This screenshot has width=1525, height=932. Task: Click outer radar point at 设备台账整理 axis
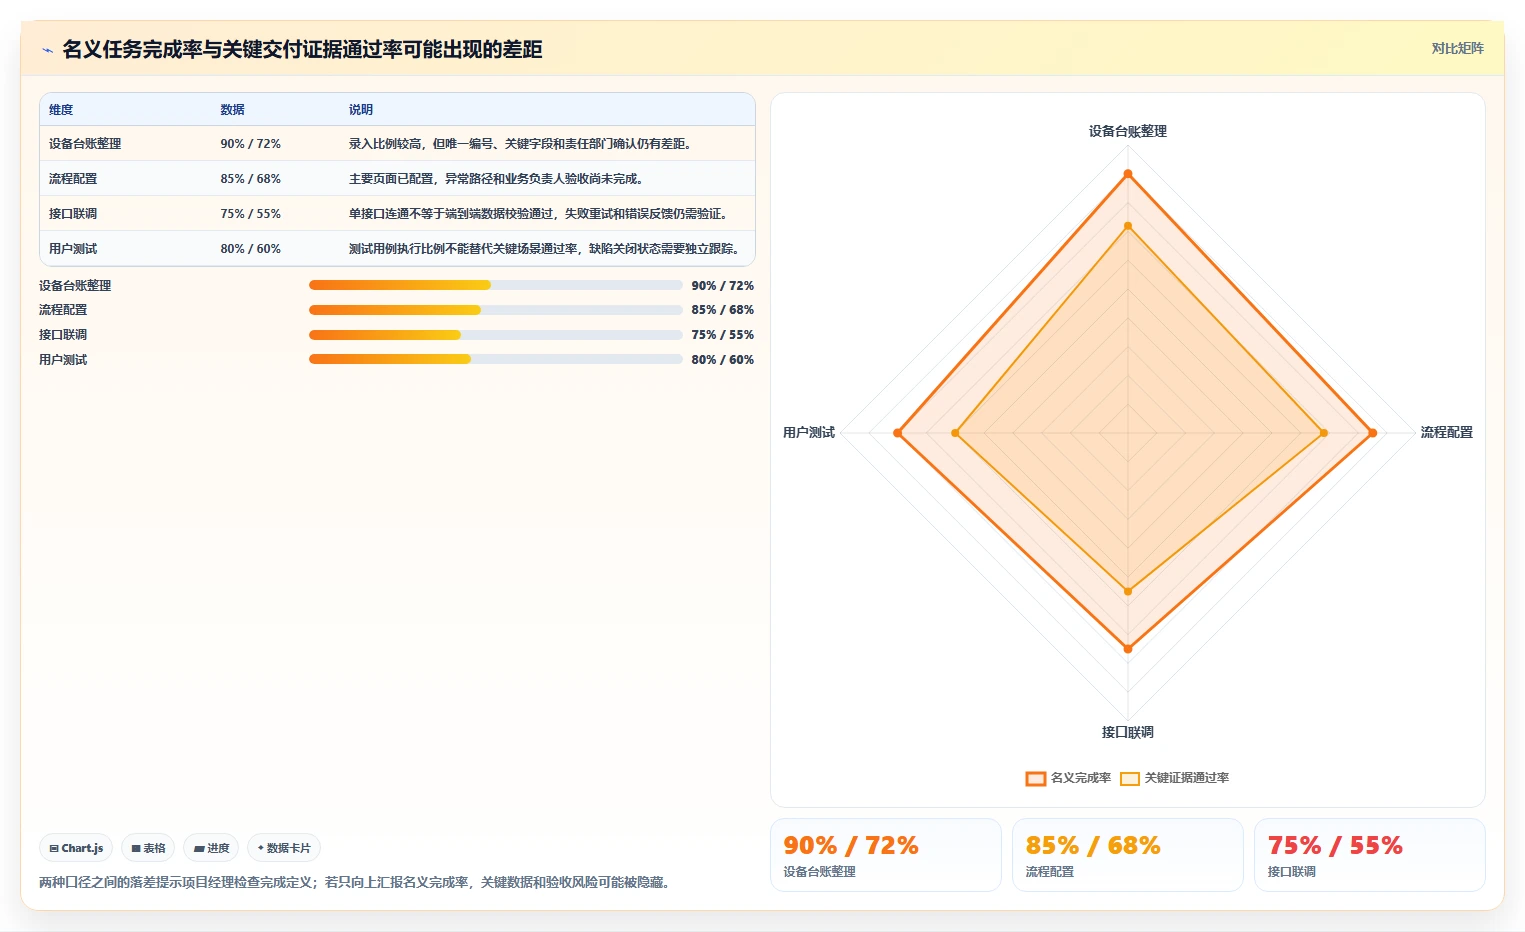point(1128,174)
